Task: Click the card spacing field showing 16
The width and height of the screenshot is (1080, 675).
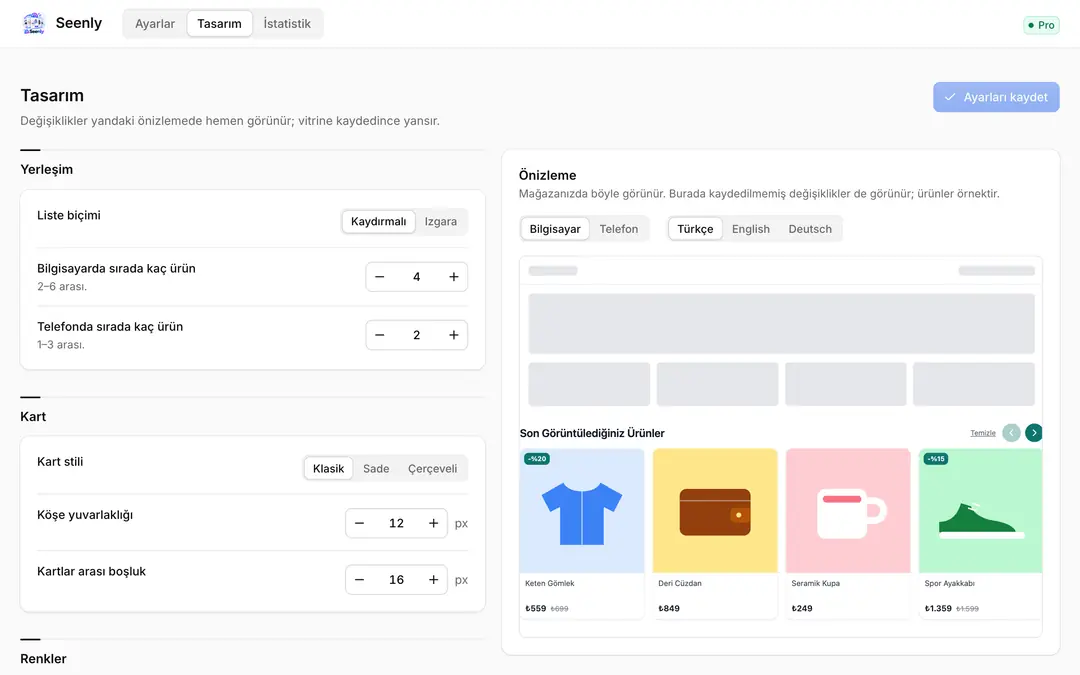Action: click(x=396, y=580)
